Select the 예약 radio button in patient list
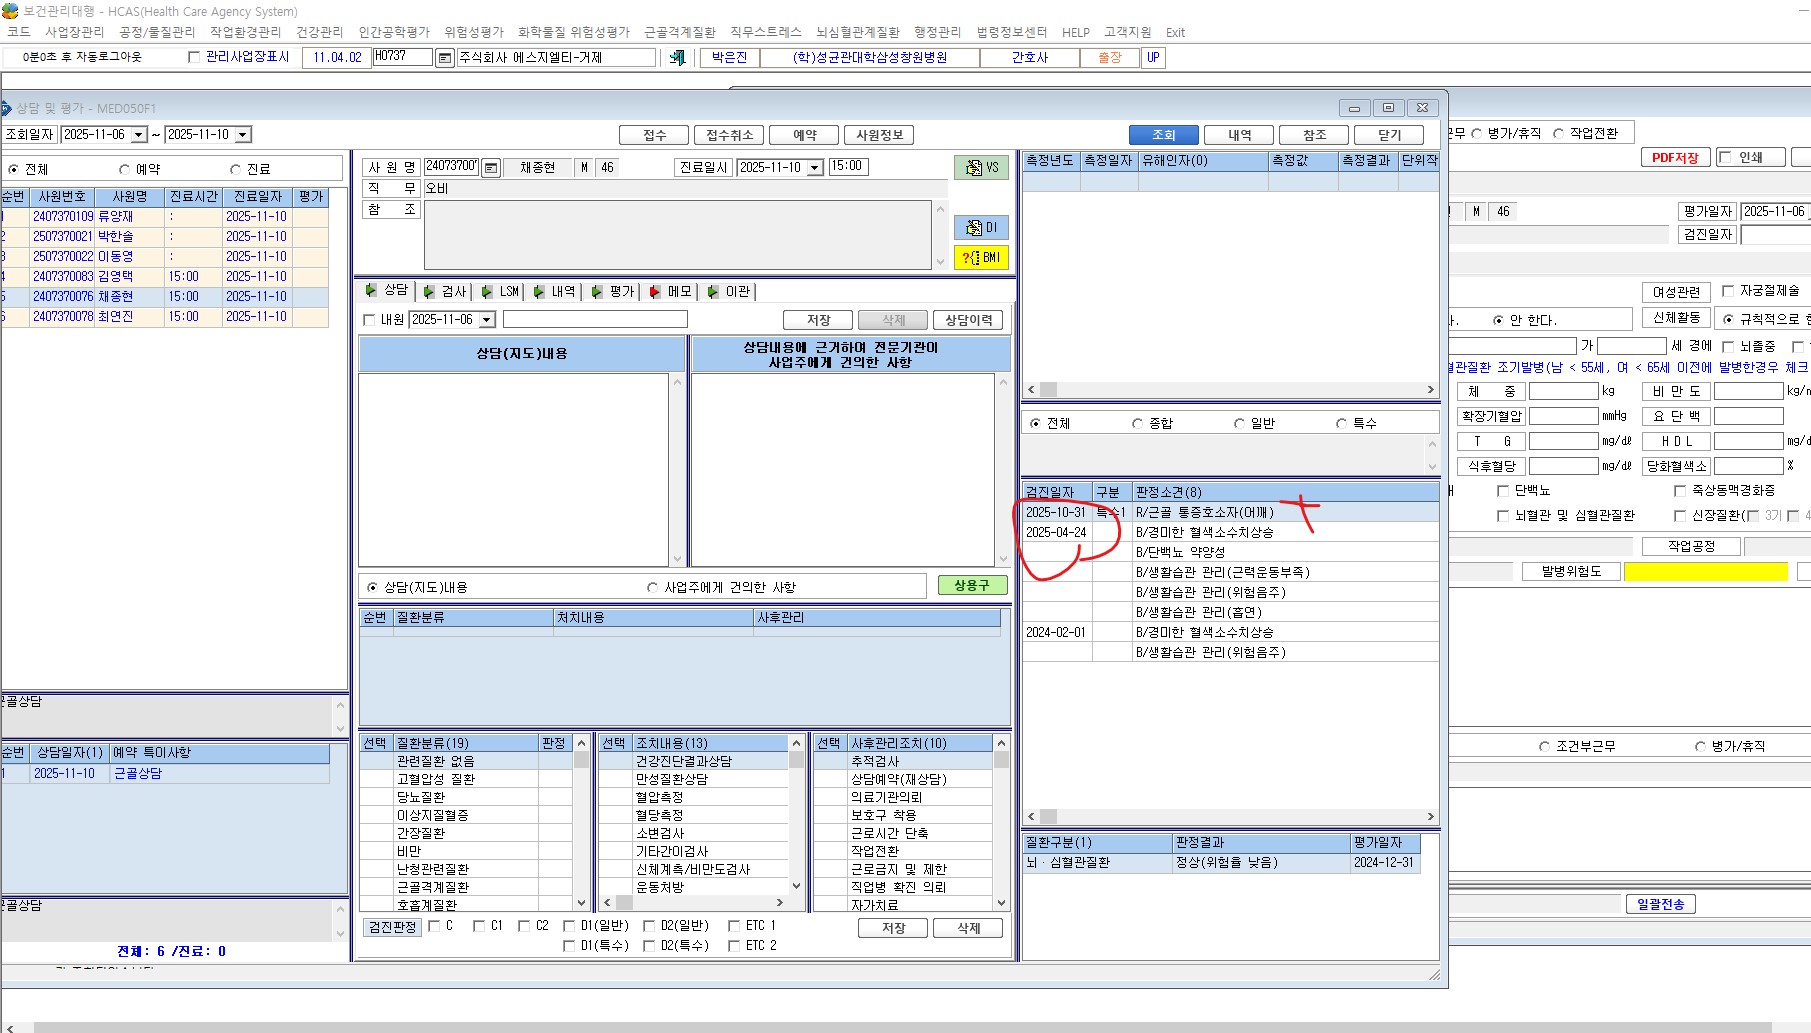 (125, 169)
